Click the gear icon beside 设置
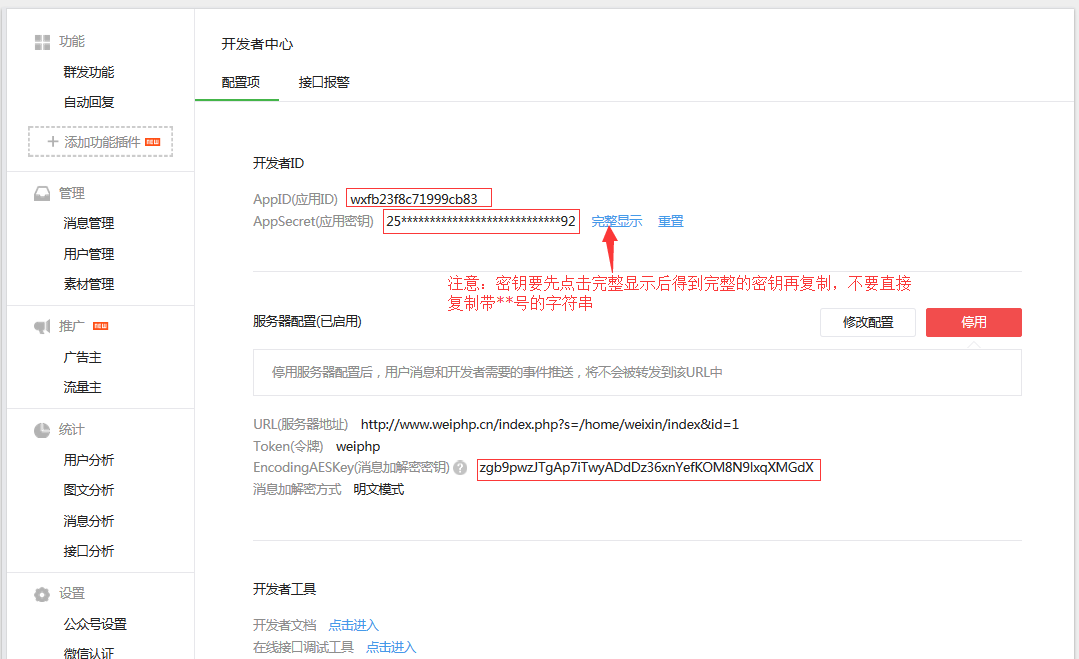 coord(40,592)
